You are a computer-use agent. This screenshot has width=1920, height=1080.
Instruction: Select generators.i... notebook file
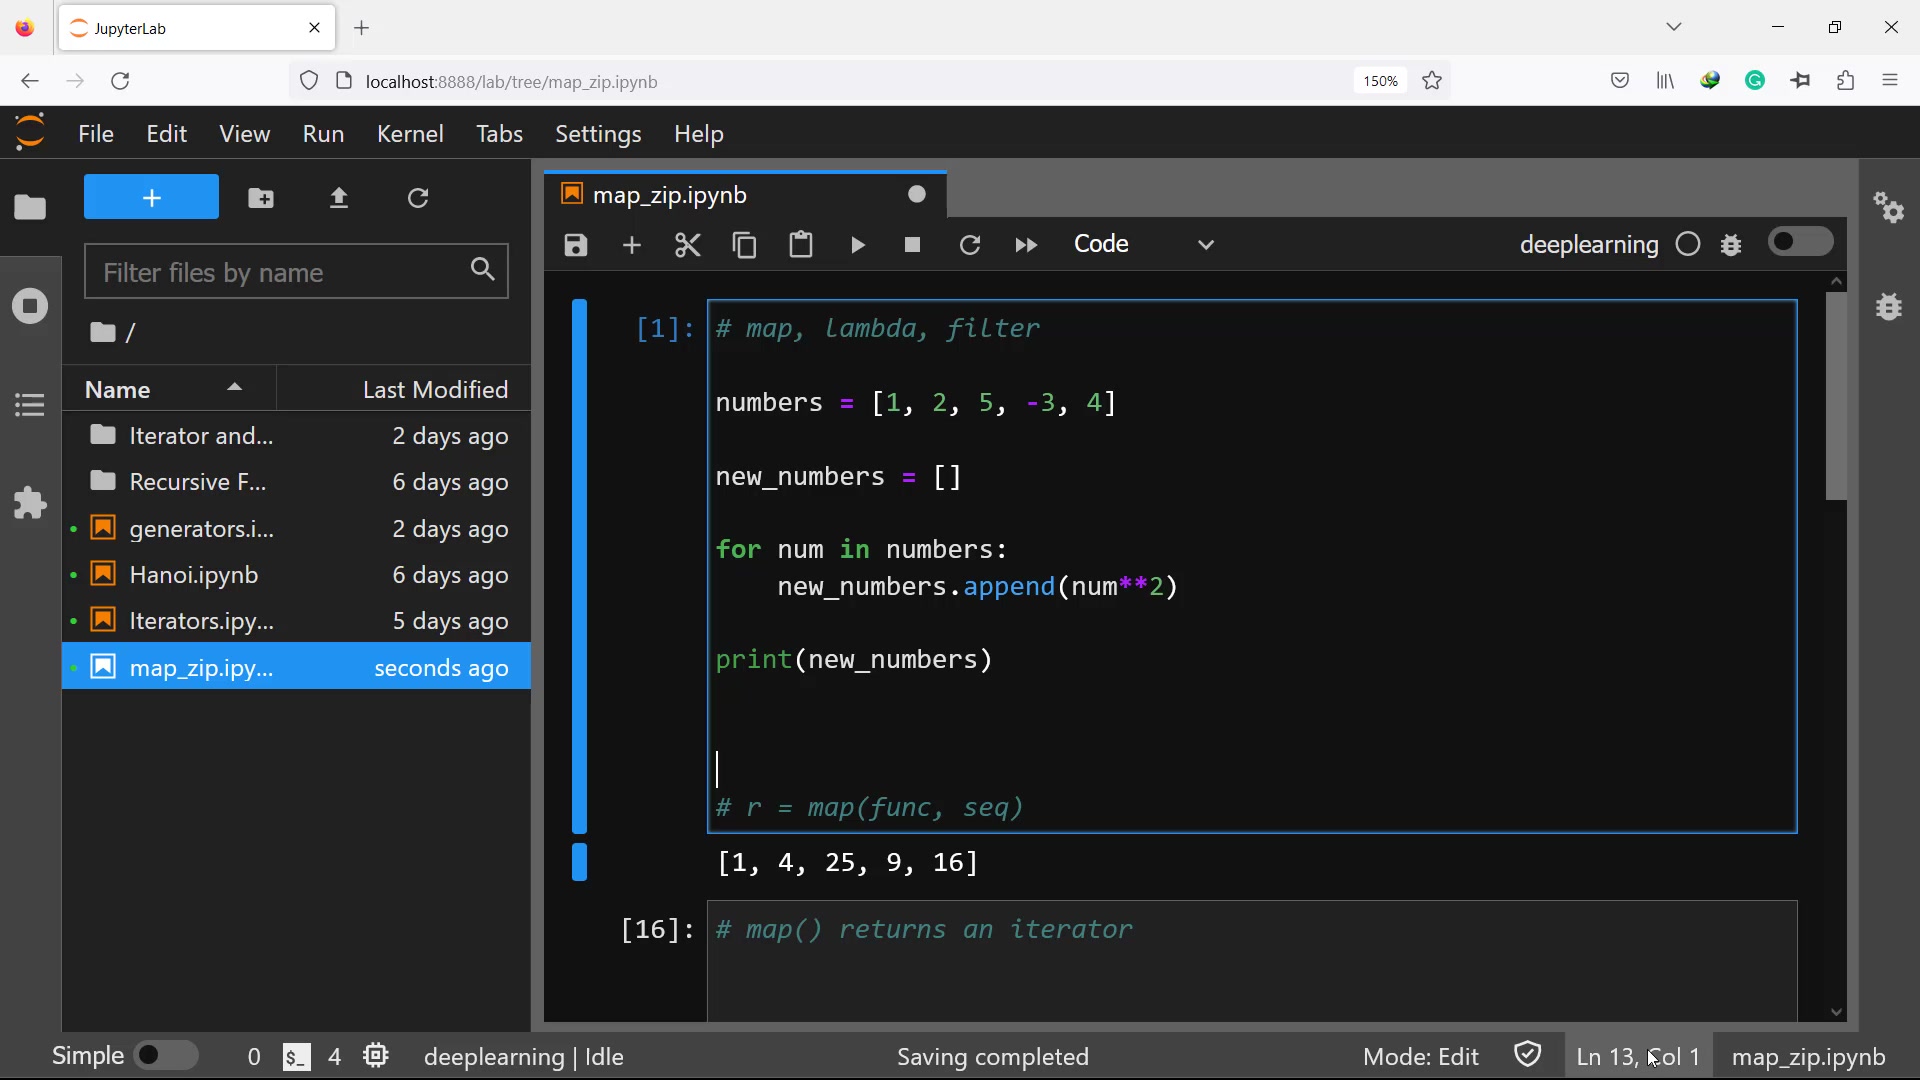(296, 528)
